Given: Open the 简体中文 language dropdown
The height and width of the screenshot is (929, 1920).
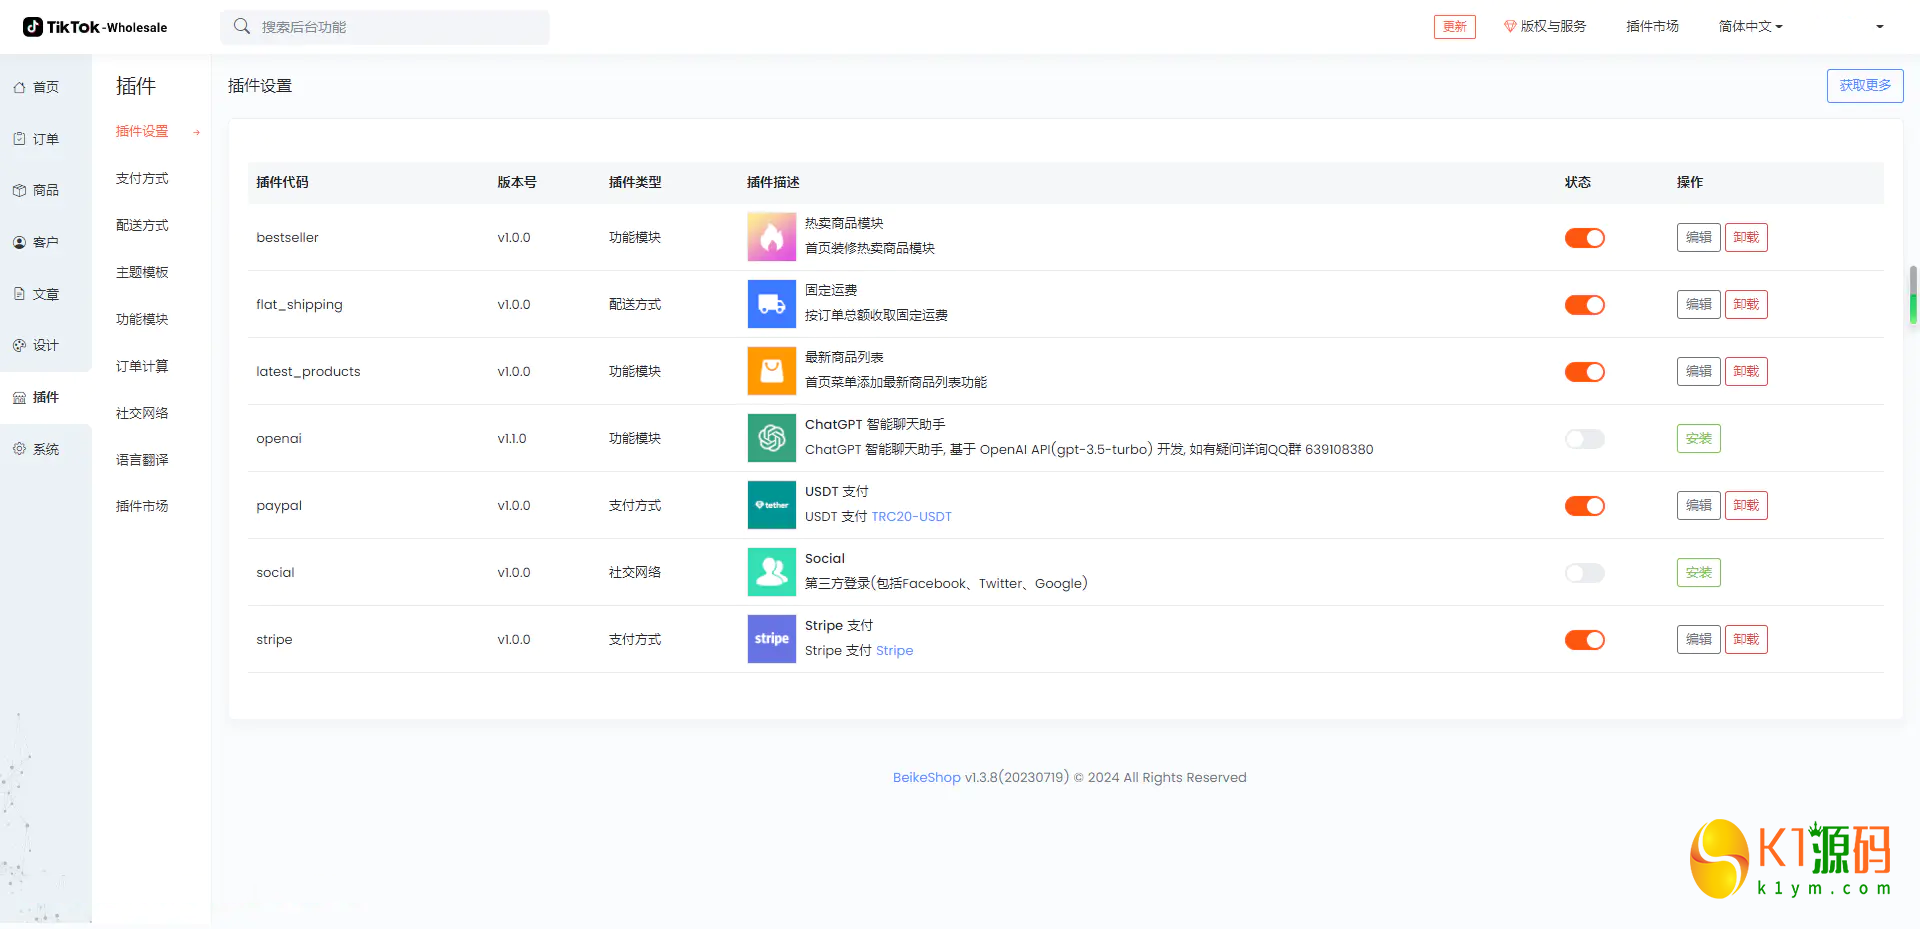Looking at the screenshot, I should click(x=1750, y=27).
